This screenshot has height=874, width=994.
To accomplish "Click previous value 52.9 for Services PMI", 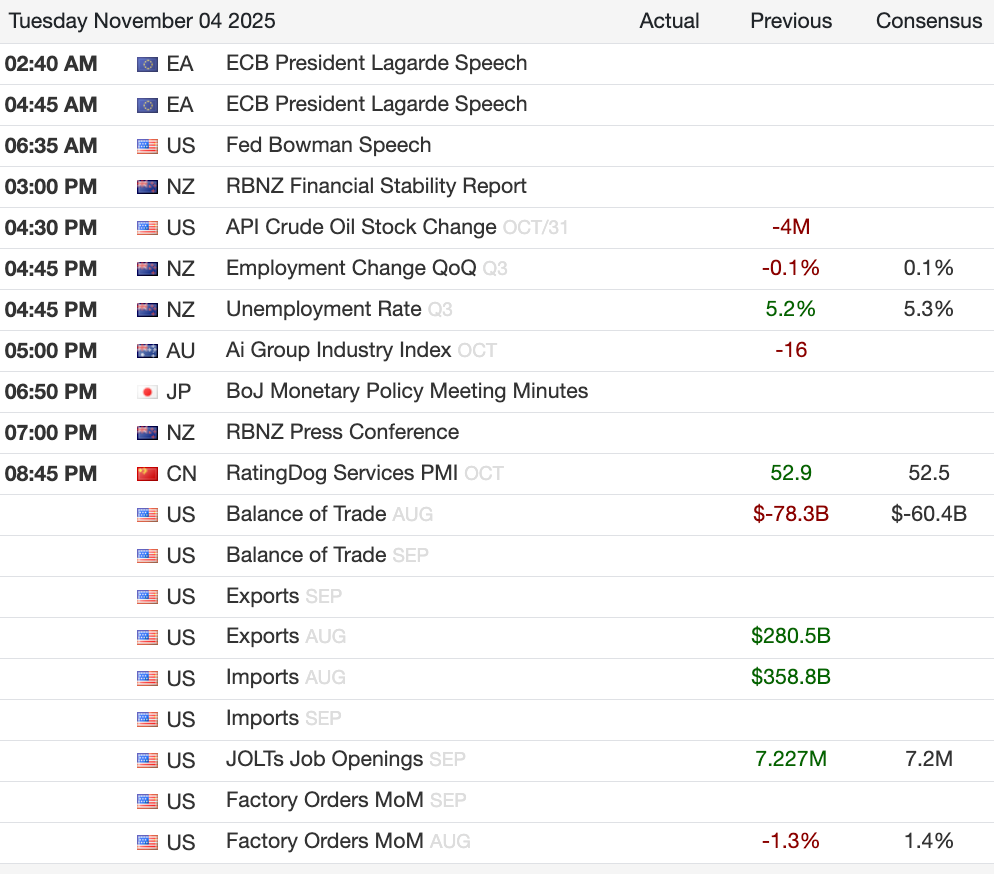I will 791,473.
